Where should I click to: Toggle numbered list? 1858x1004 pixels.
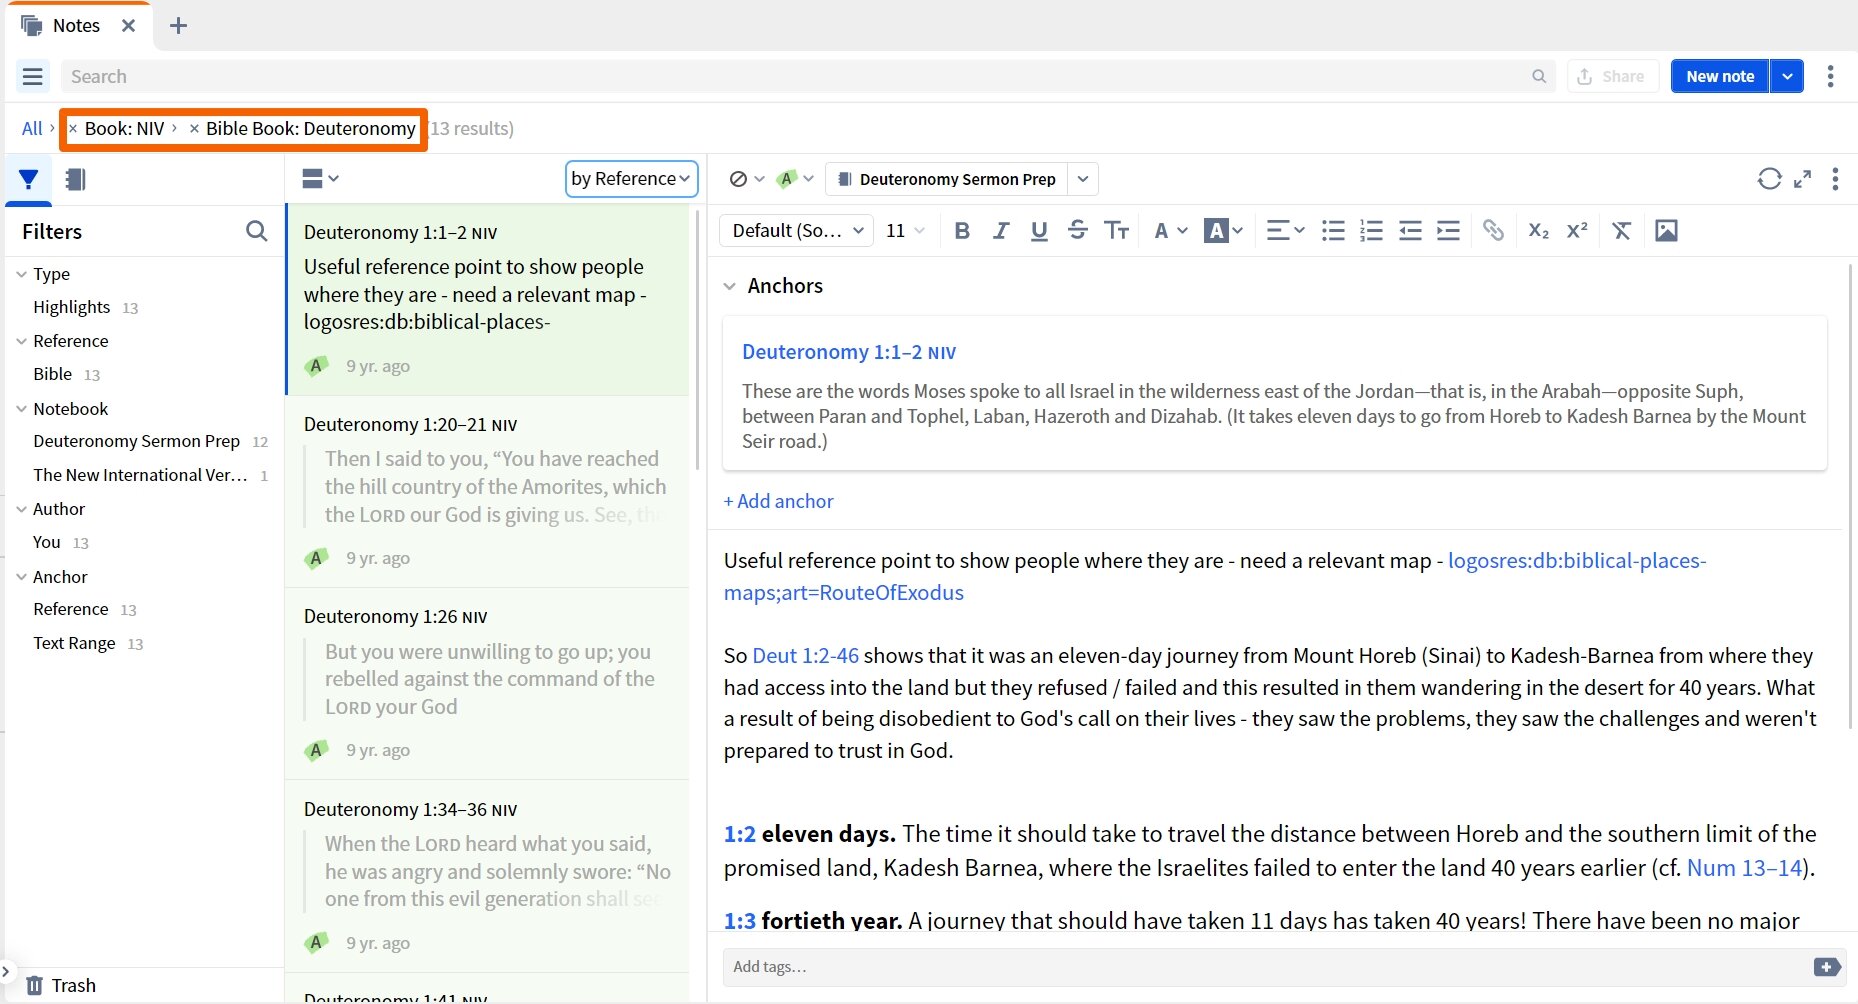[1371, 231]
